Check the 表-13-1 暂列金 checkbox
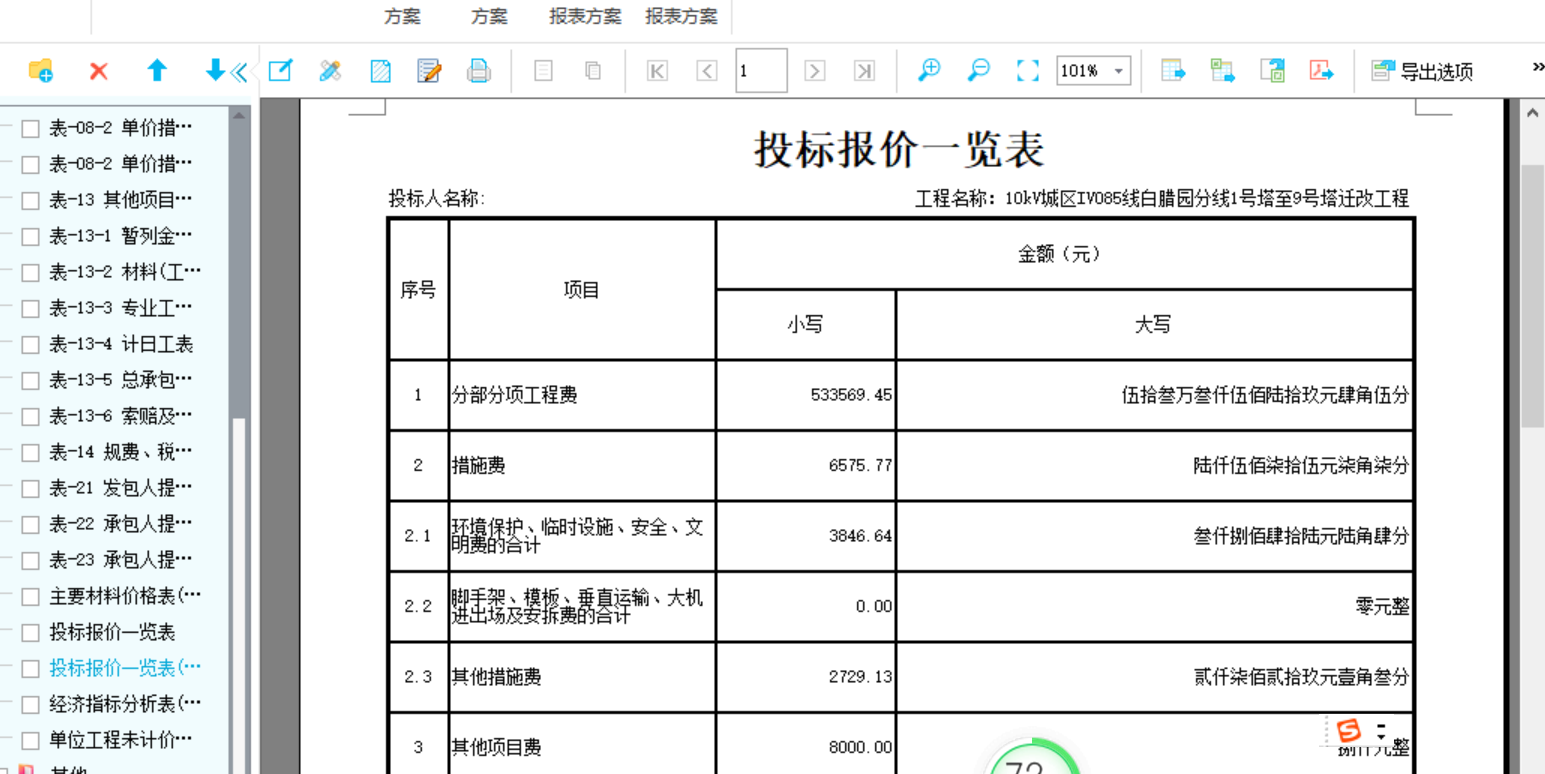 30,236
